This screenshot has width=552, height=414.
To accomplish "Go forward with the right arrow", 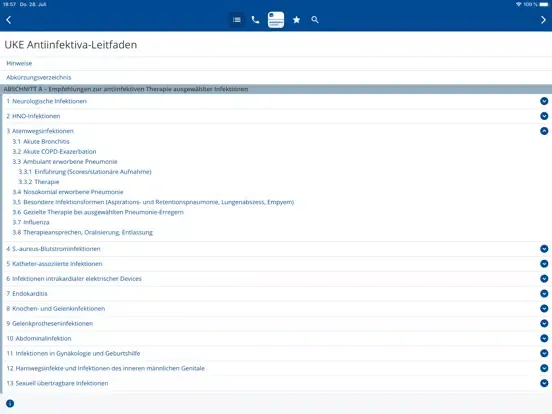I will 543,20.
